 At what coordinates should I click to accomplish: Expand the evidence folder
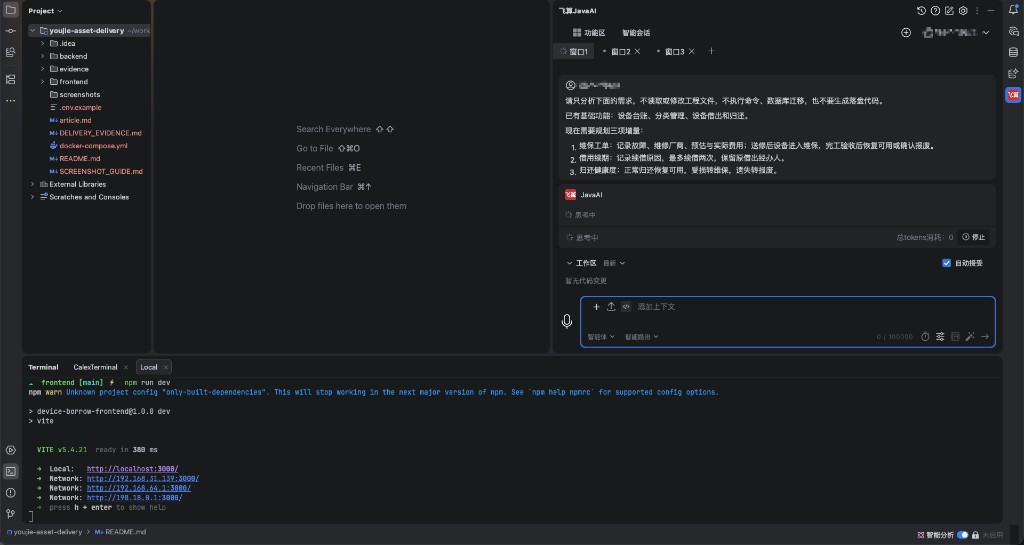(x=42, y=69)
